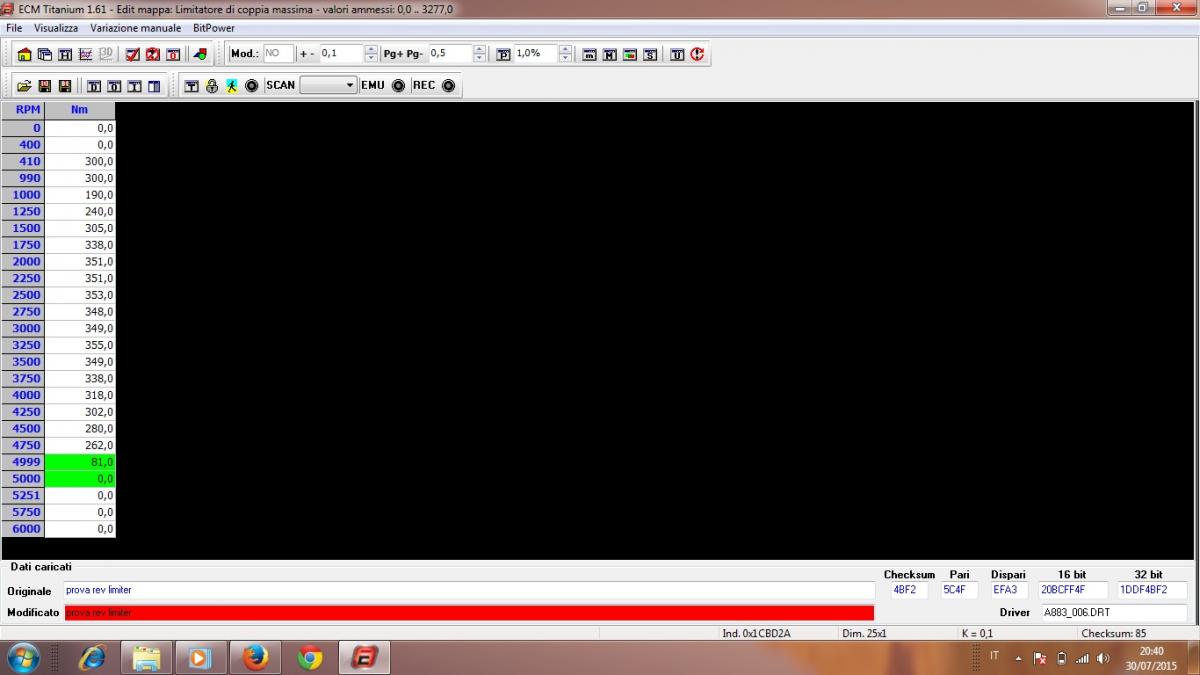Increase the + - step value 0,1
This screenshot has width=1200, height=675.
click(x=371, y=49)
